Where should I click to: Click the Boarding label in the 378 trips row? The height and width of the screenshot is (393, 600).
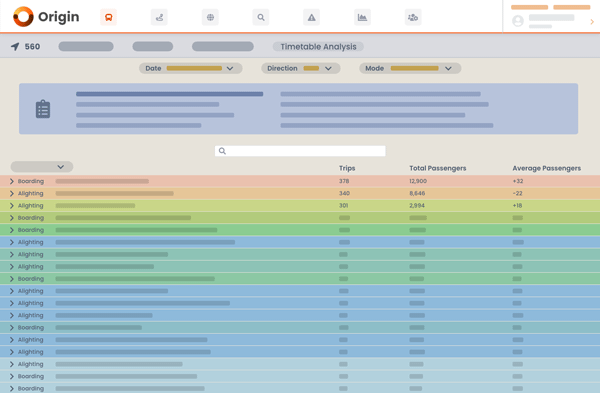[31, 181]
